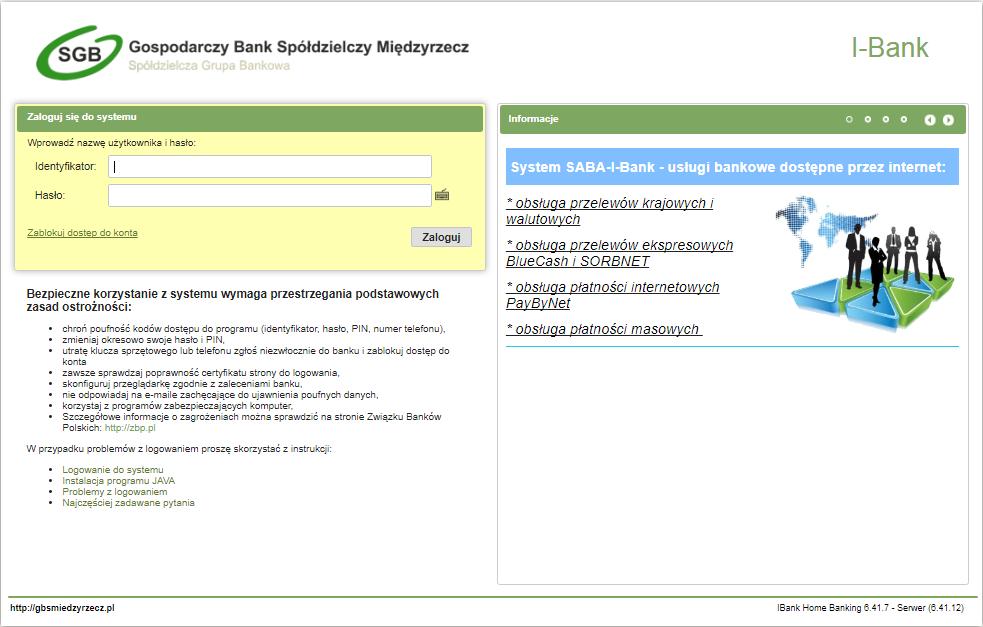Click obsługa płatności masowych link
Screen dimensions: 983x627
pos(604,329)
